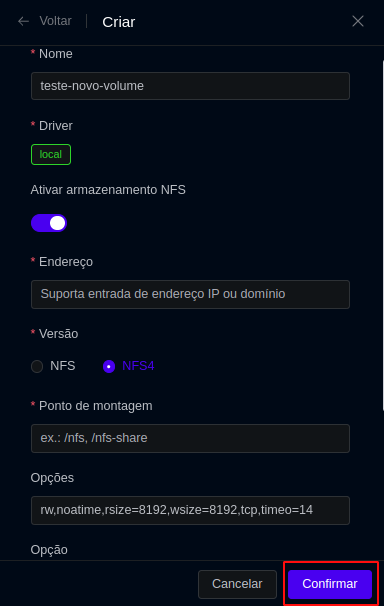Click the Versão field label

point(58,334)
